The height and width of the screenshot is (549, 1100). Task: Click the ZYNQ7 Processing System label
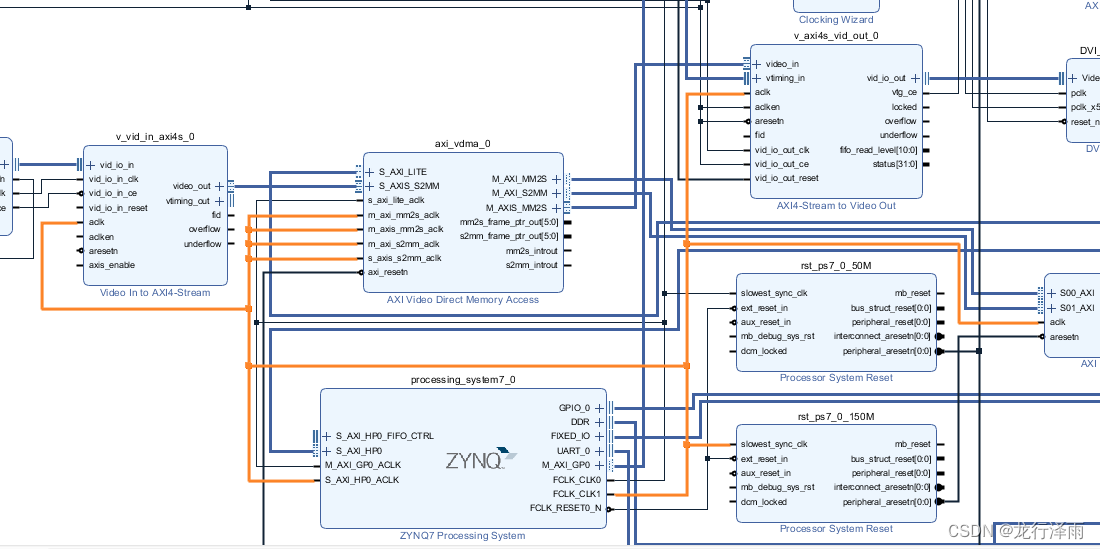[462, 536]
